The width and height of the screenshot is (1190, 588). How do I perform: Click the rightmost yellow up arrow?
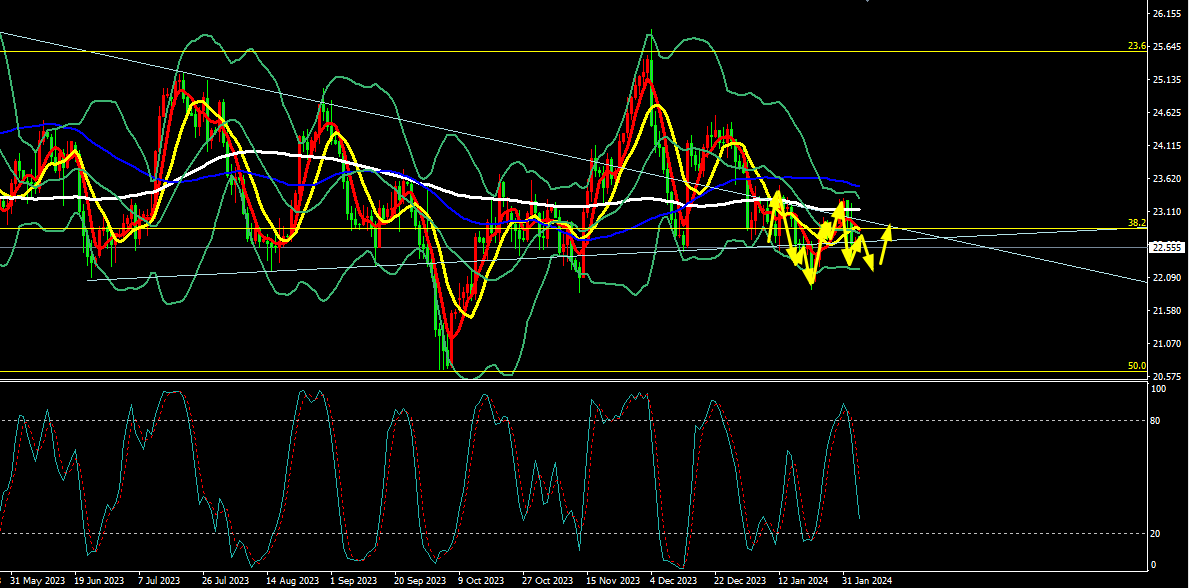(x=886, y=240)
